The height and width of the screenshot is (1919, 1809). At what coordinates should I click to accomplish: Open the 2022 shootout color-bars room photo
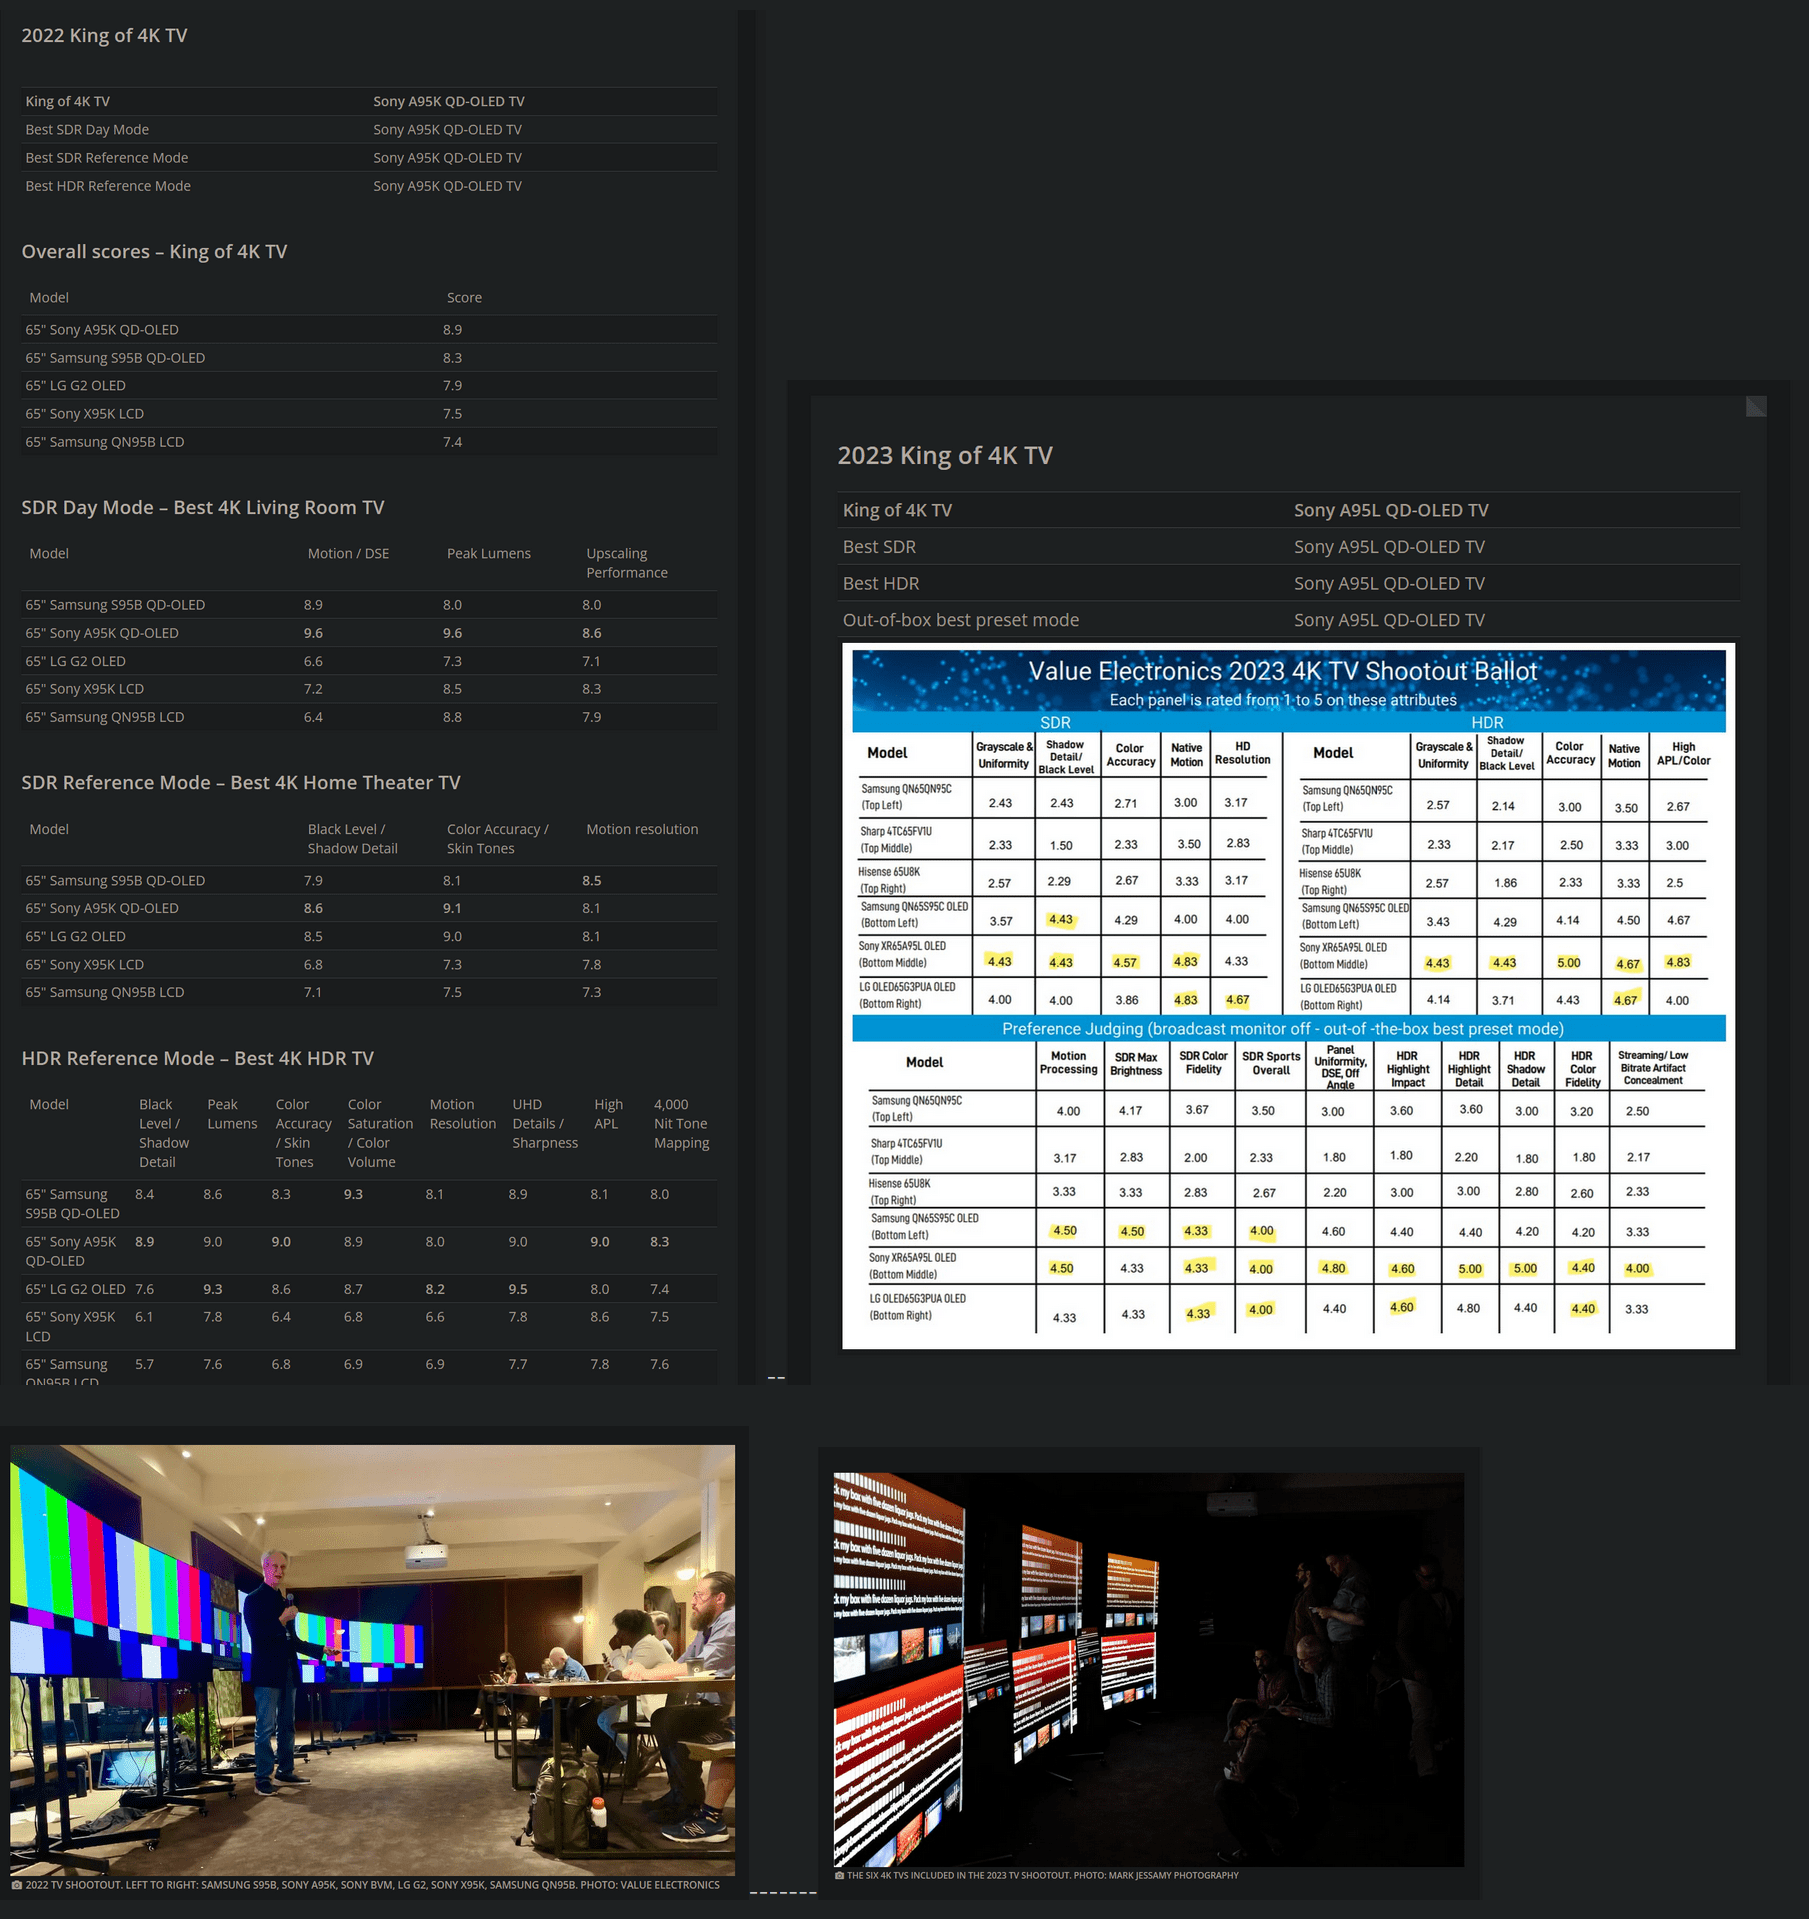[372, 1659]
